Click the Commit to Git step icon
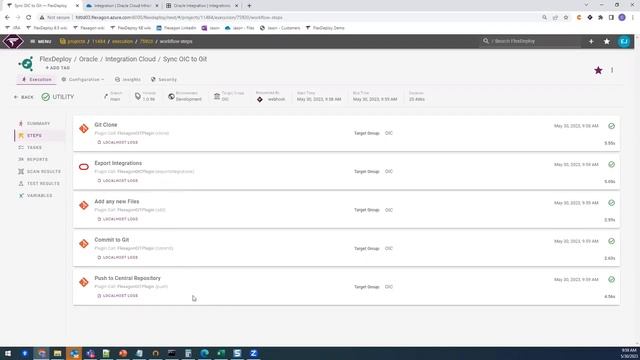Screen dimensions: 640x360 click(84, 244)
